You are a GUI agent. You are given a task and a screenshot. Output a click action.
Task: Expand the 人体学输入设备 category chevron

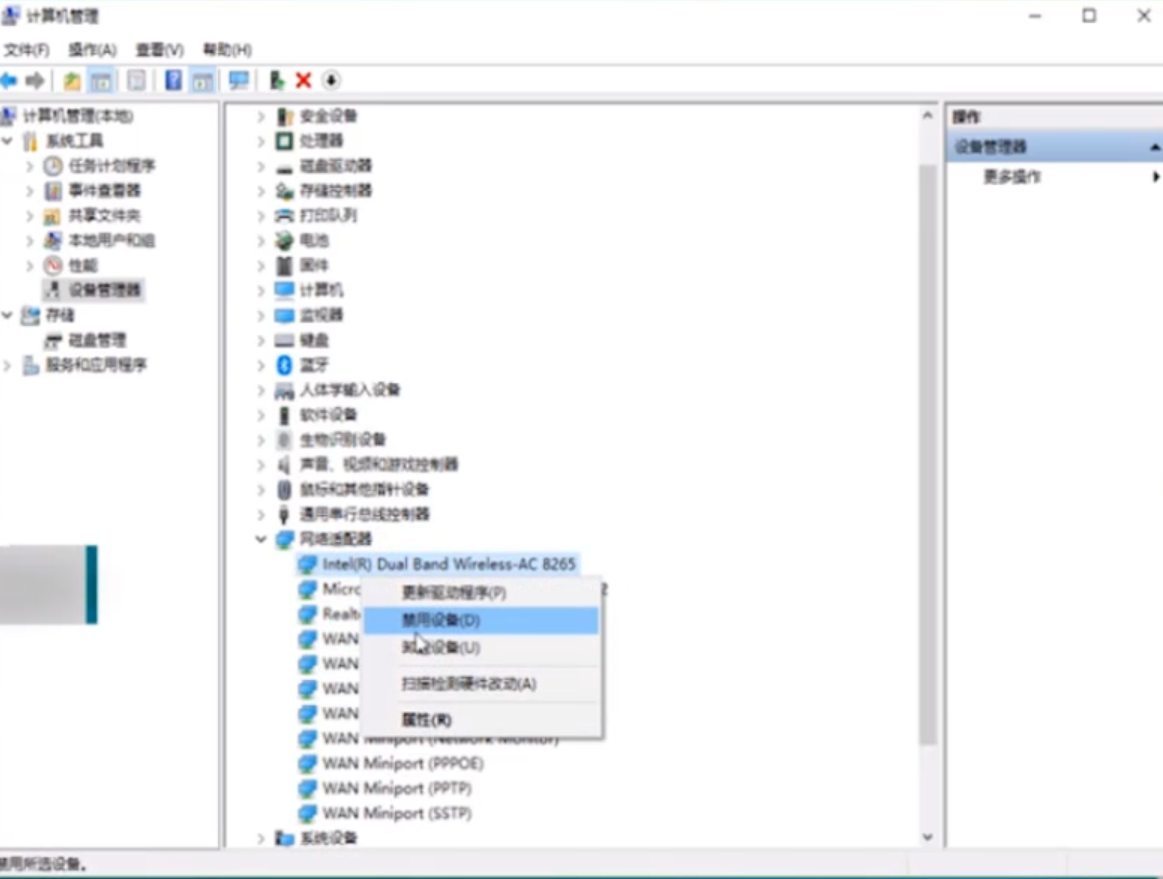click(260, 390)
